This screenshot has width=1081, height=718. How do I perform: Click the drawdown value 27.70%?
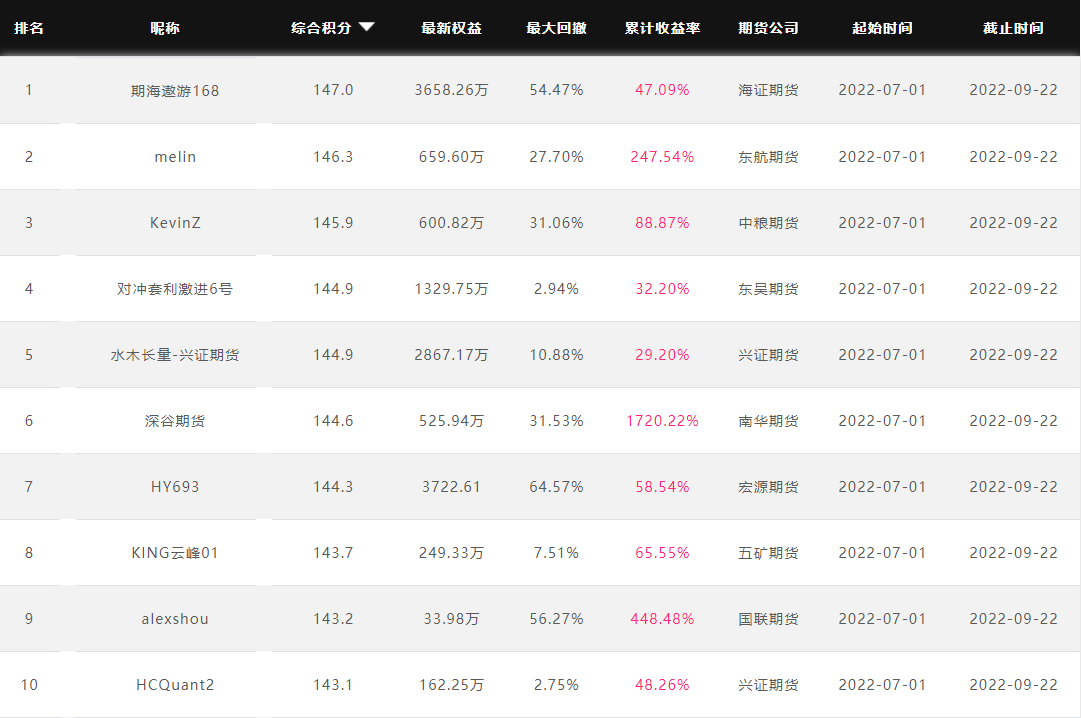click(556, 157)
